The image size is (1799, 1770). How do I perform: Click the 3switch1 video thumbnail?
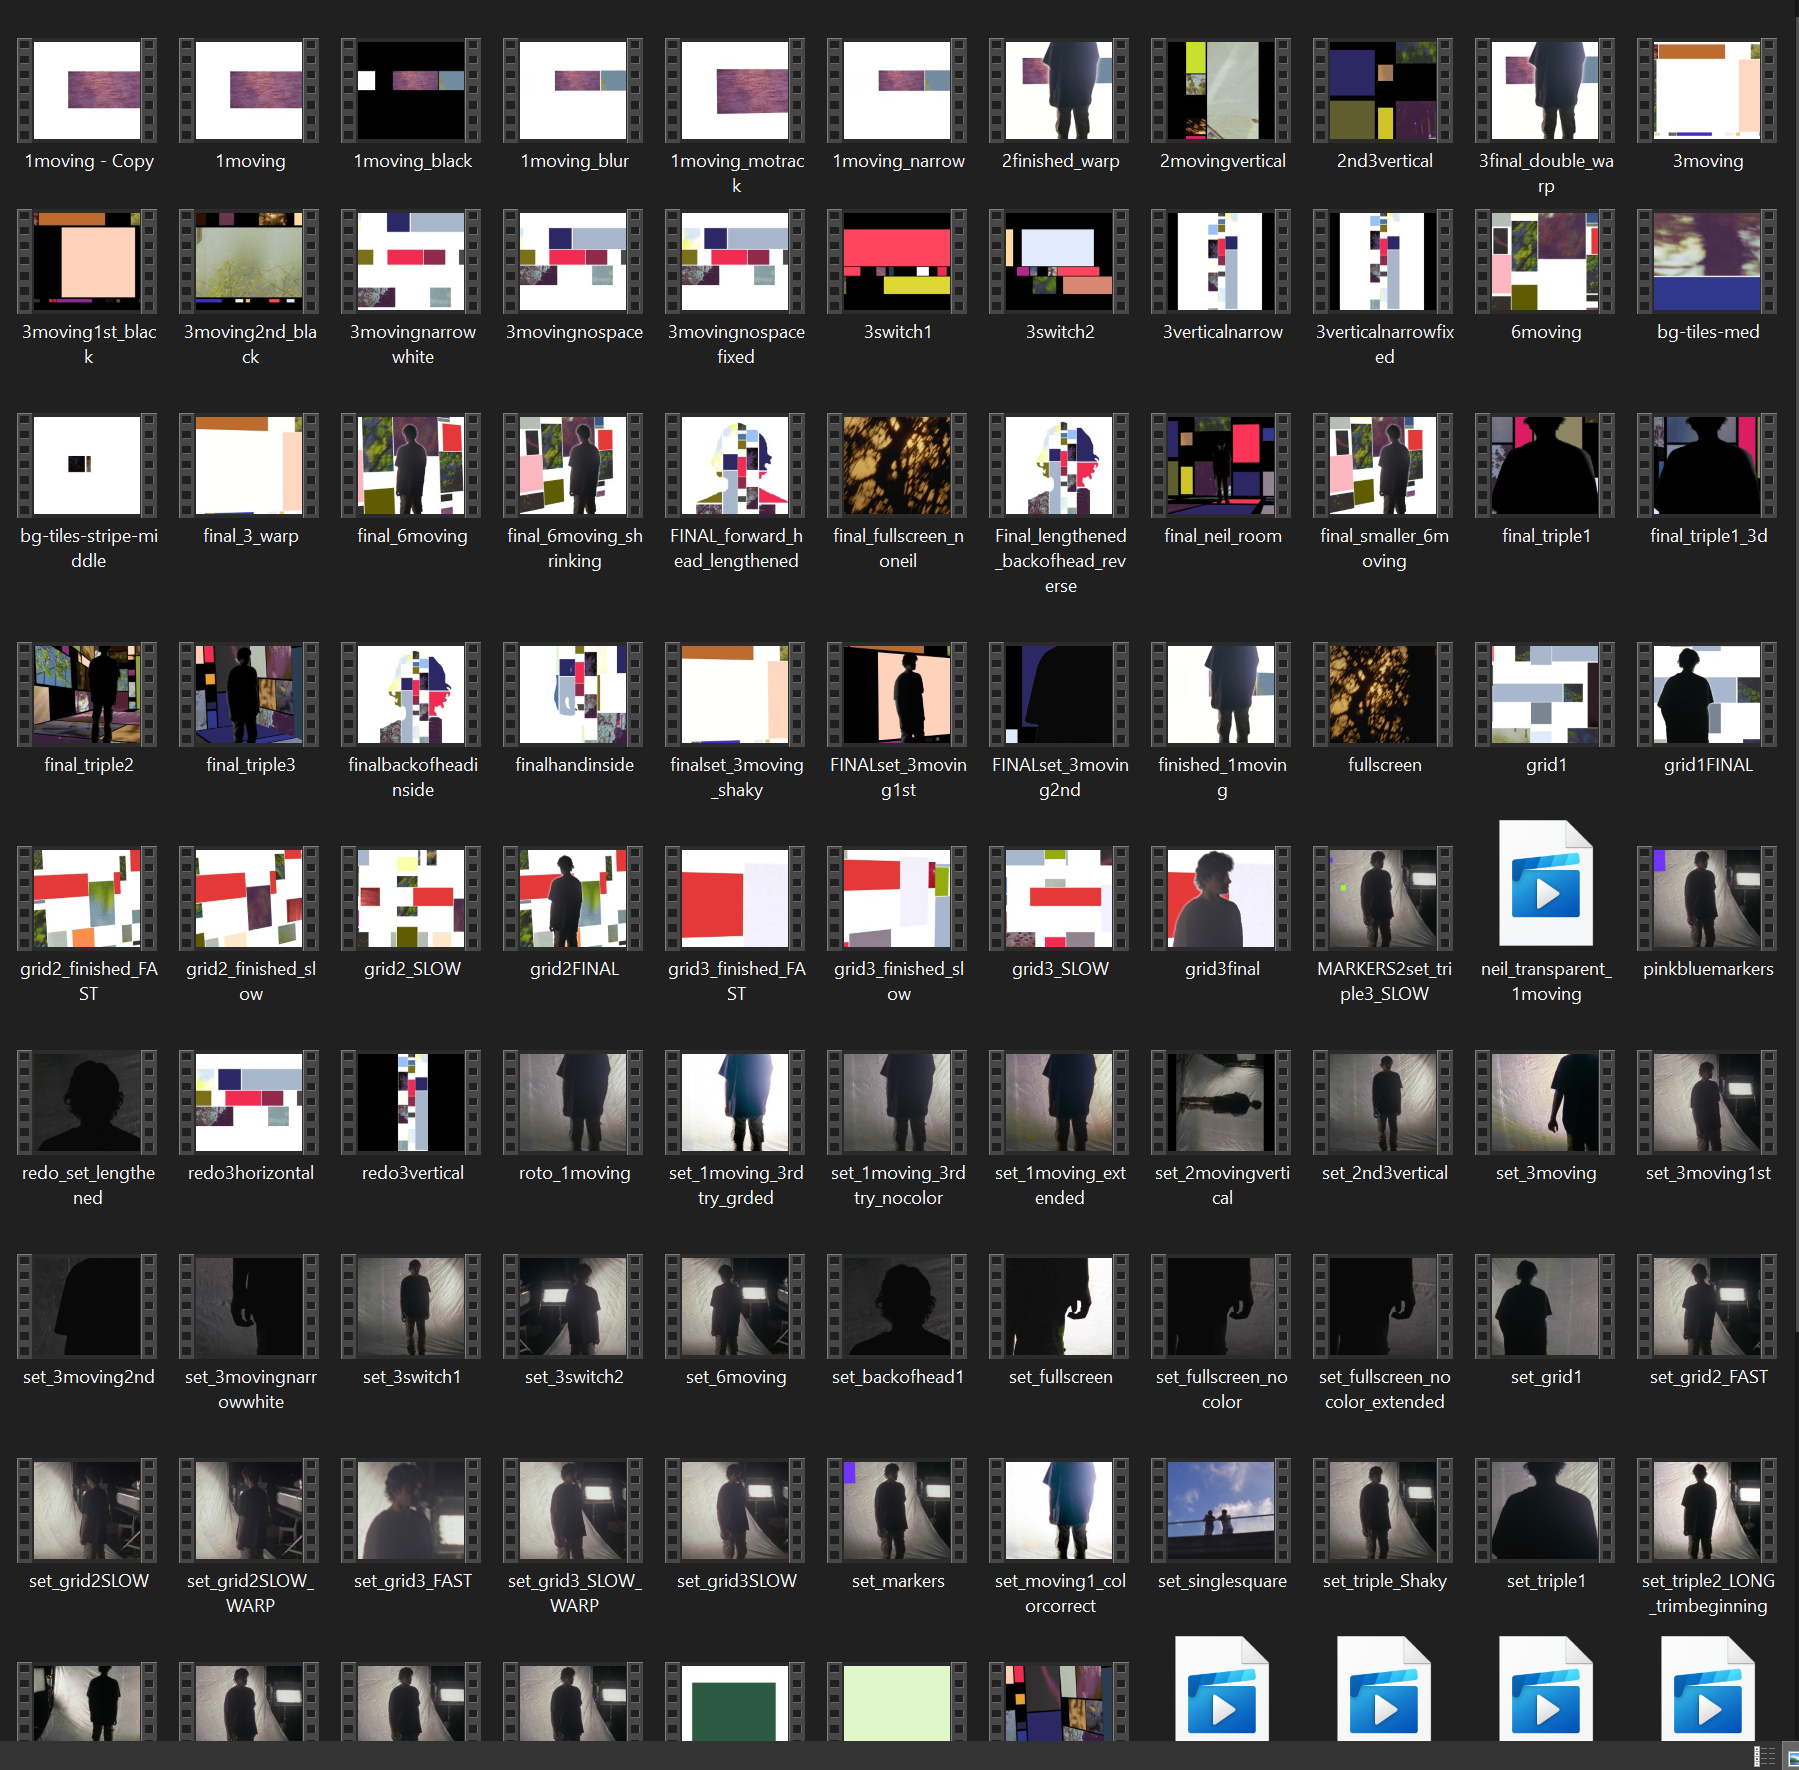coord(897,261)
